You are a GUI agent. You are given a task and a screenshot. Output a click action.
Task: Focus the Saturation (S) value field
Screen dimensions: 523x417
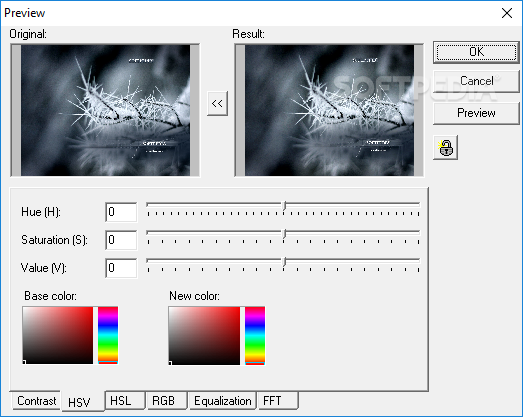(x=121, y=240)
